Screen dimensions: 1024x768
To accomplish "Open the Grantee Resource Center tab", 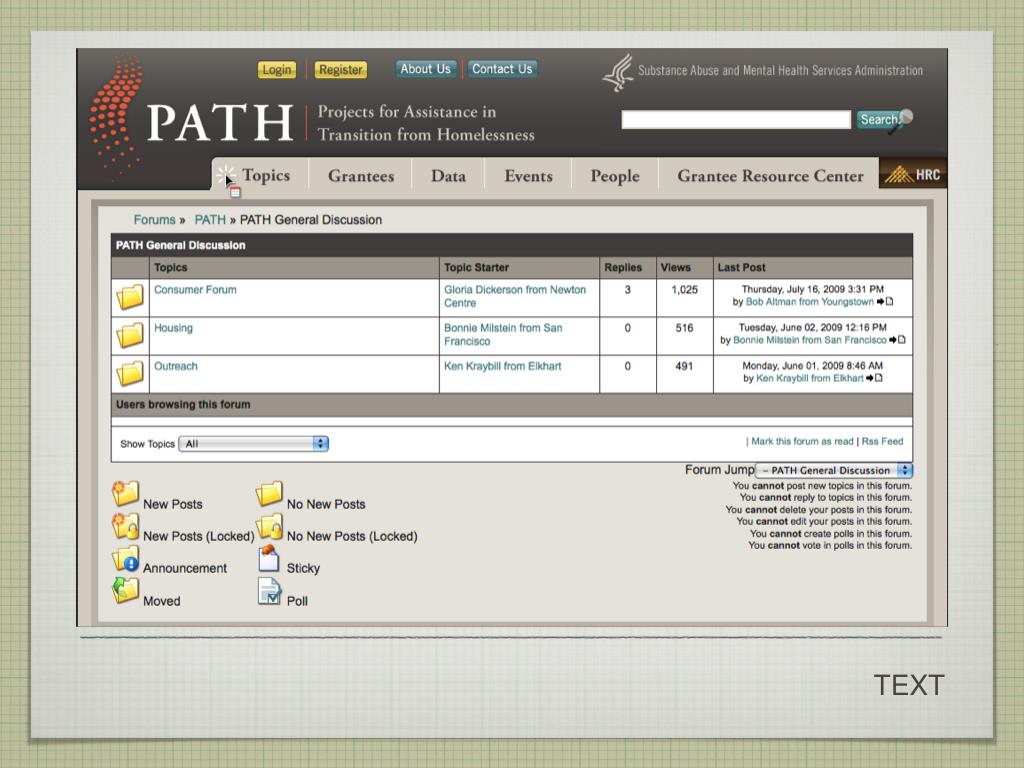I will pyautogui.click(x=770, y=176).
